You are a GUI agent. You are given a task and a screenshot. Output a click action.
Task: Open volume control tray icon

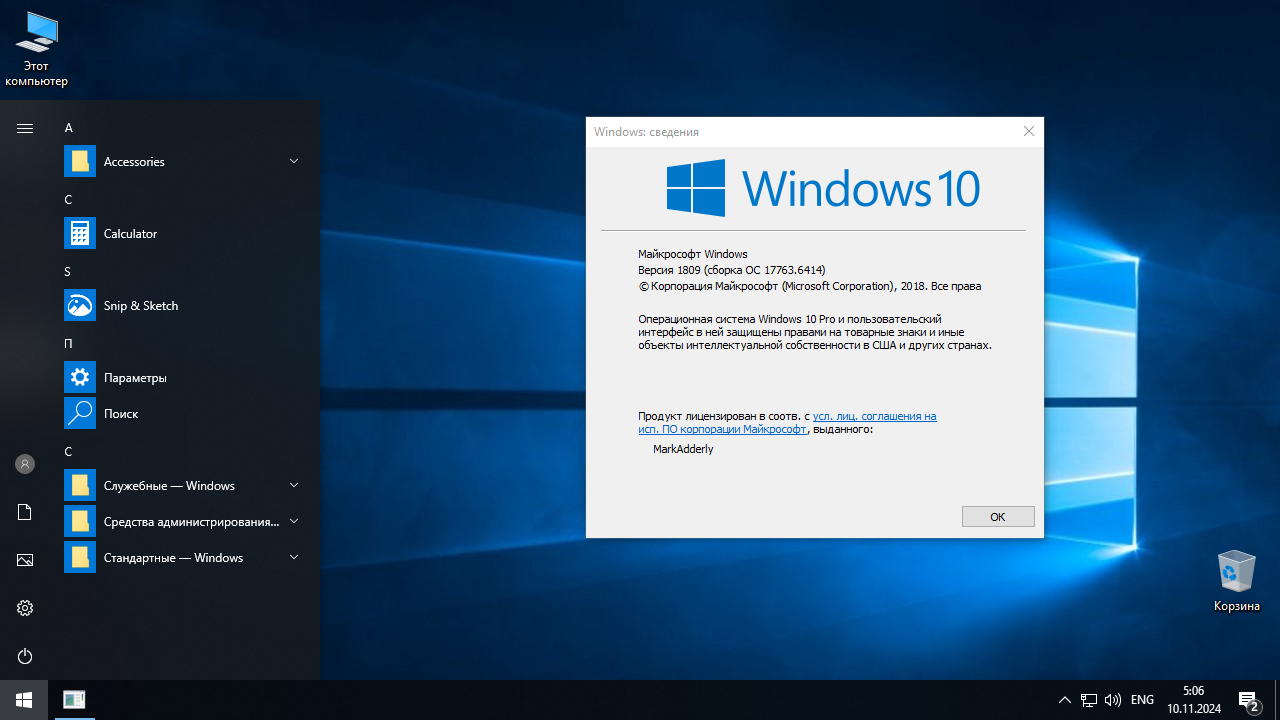click(x=1113, y=700)
